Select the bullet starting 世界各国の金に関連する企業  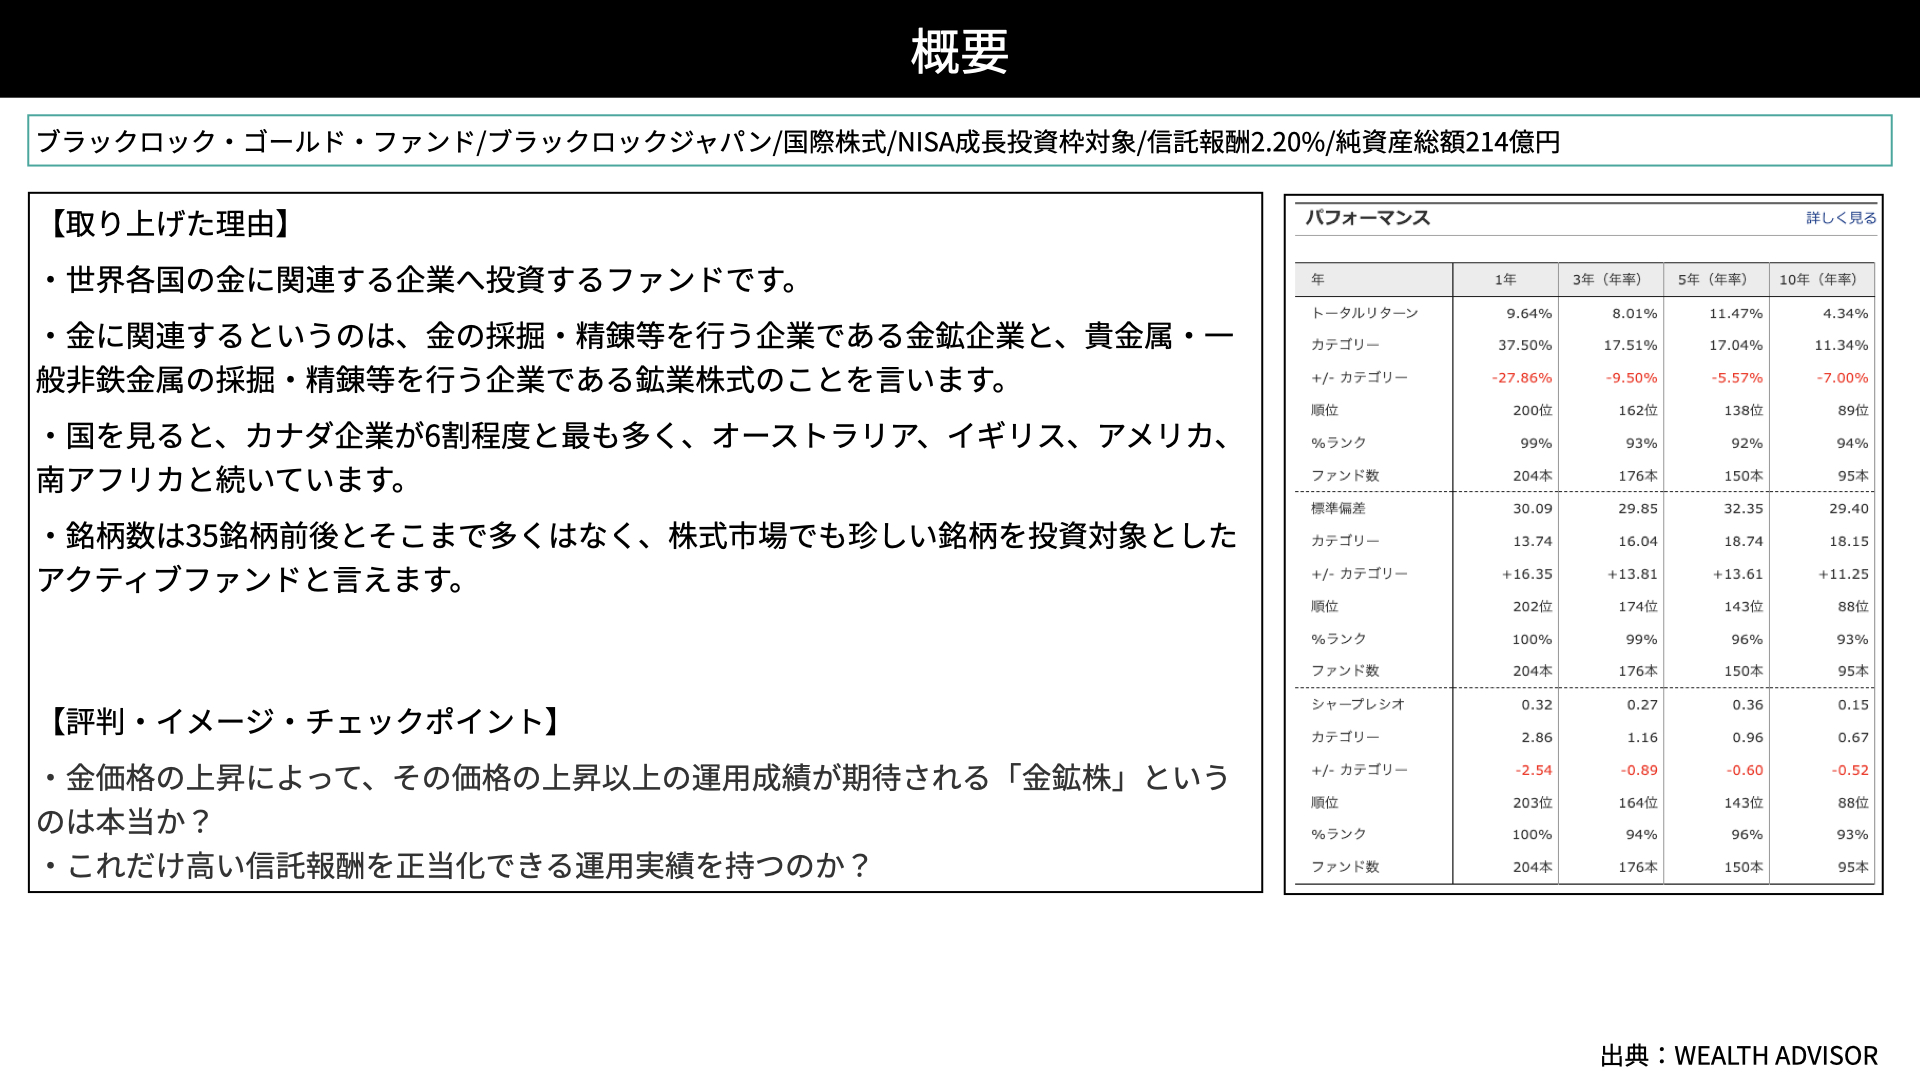tap(420, 280)
